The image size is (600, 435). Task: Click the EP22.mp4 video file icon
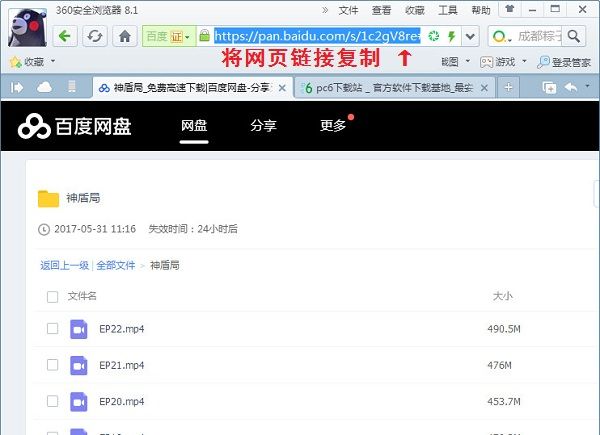point(79,329)
